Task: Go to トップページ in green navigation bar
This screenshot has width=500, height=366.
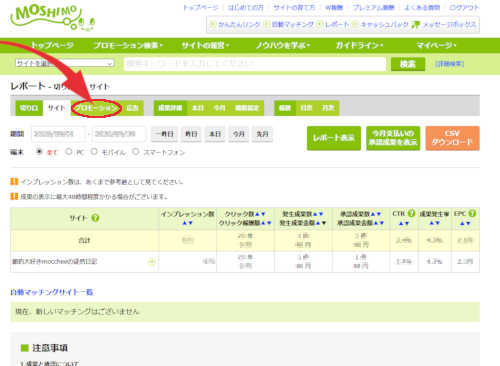Action: pos(52,45)
